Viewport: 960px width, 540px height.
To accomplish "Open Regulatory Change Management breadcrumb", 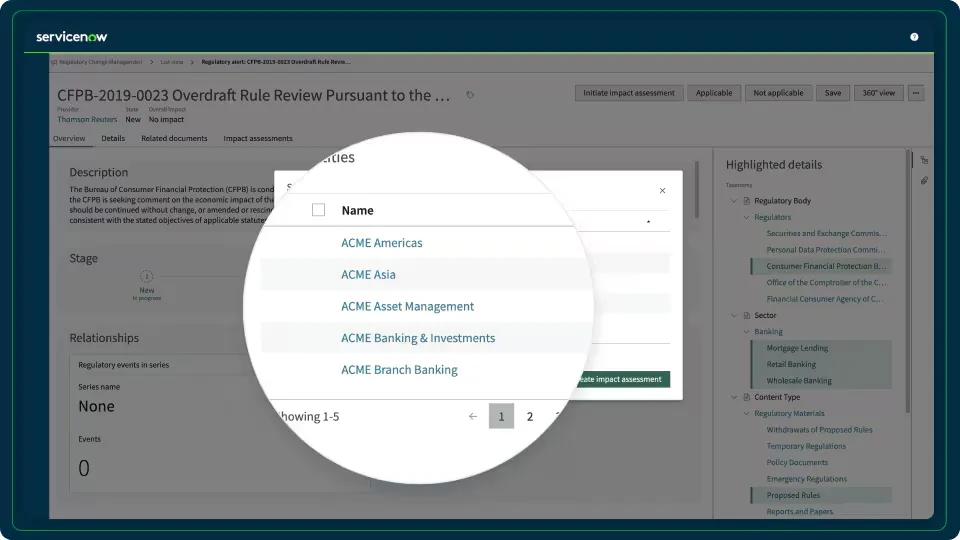I will (101, 62).
